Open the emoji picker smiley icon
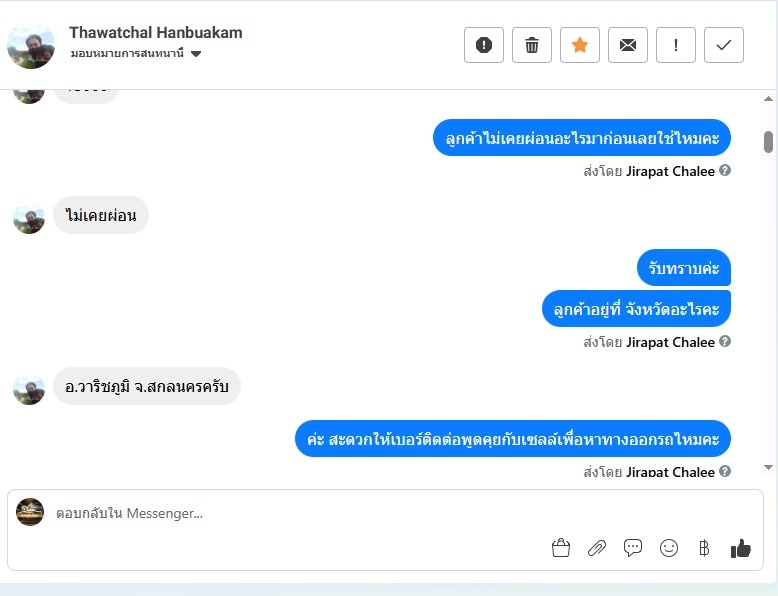 (669, 548)
